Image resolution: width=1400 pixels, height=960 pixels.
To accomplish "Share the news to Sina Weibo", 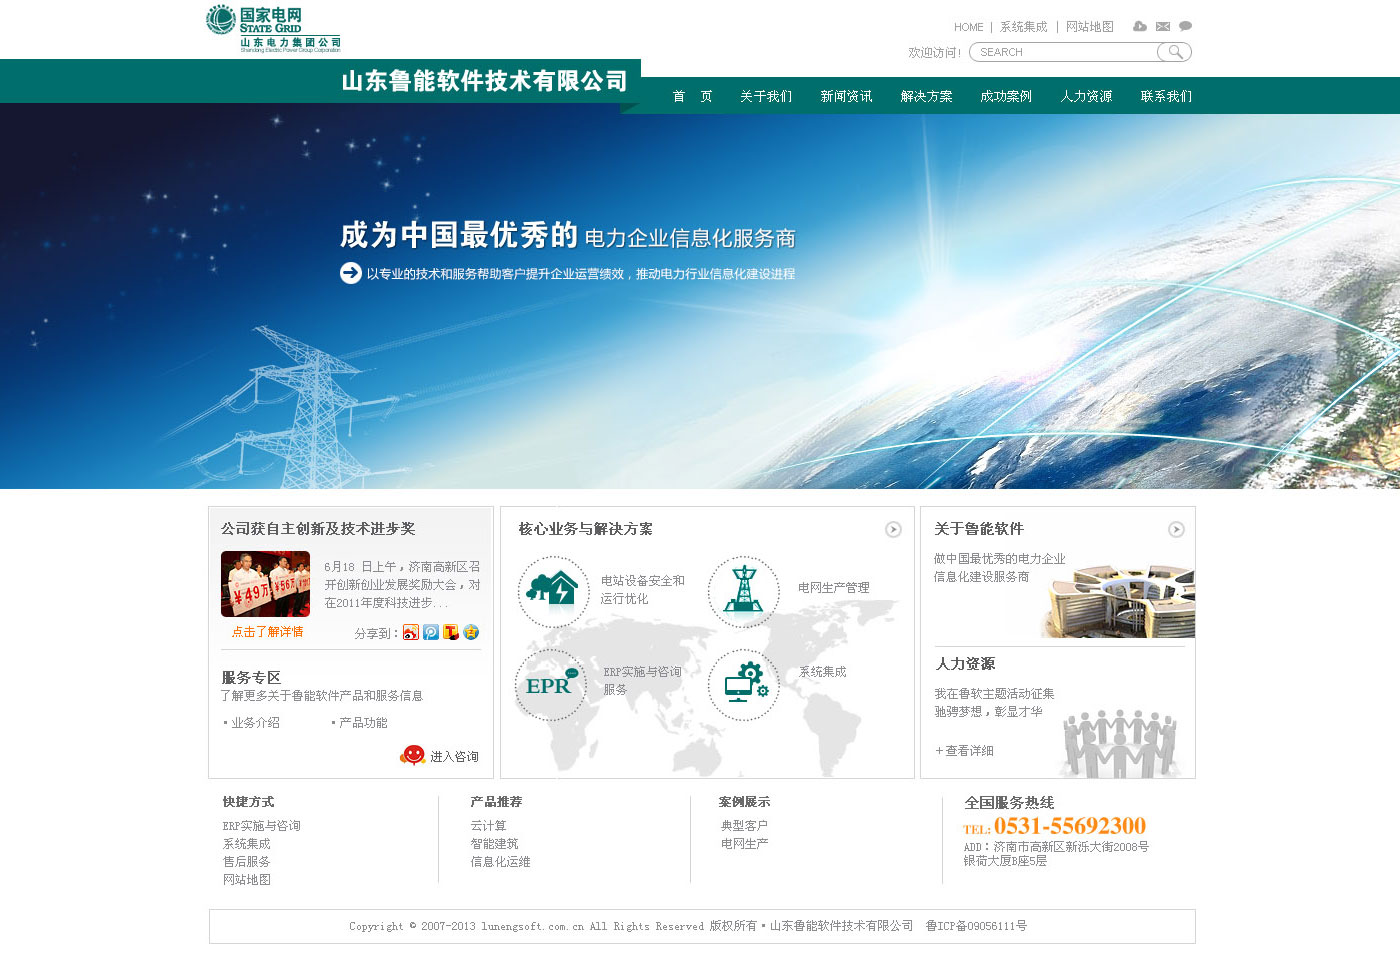I will pyautogui.click(x=411, y=632).
